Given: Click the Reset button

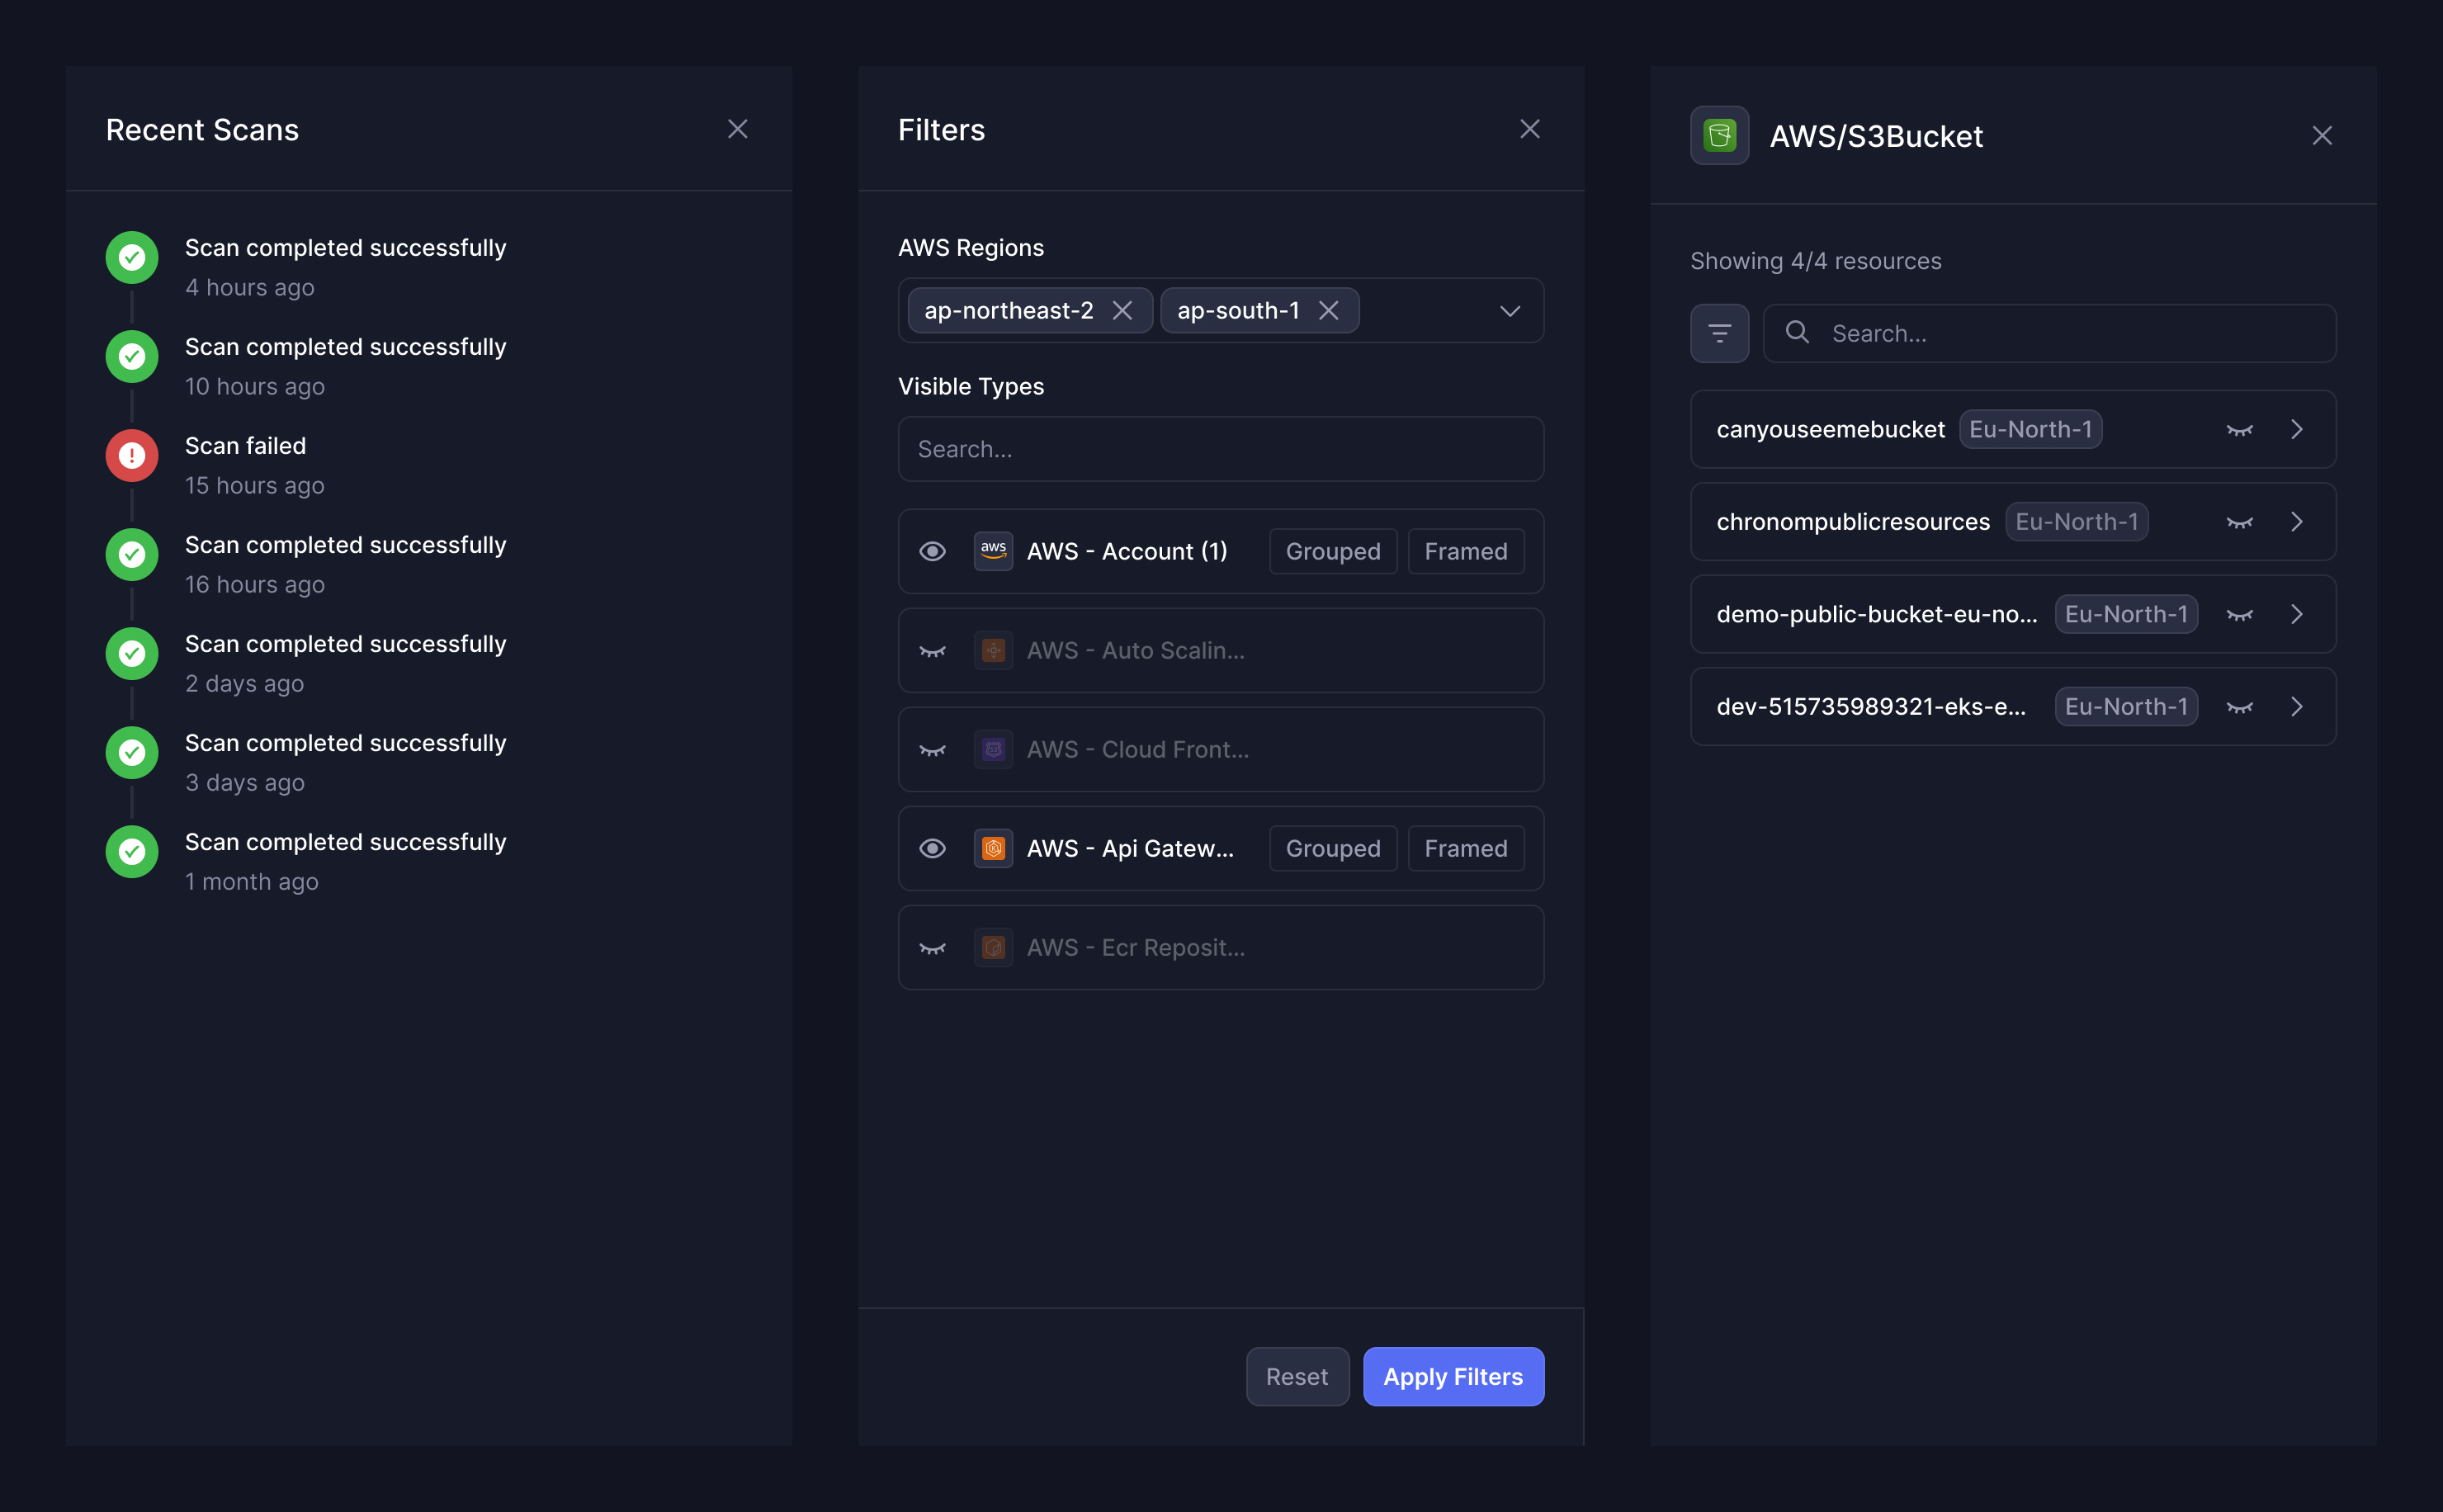Looking at the screenshot, I should coord(1297,1377).
